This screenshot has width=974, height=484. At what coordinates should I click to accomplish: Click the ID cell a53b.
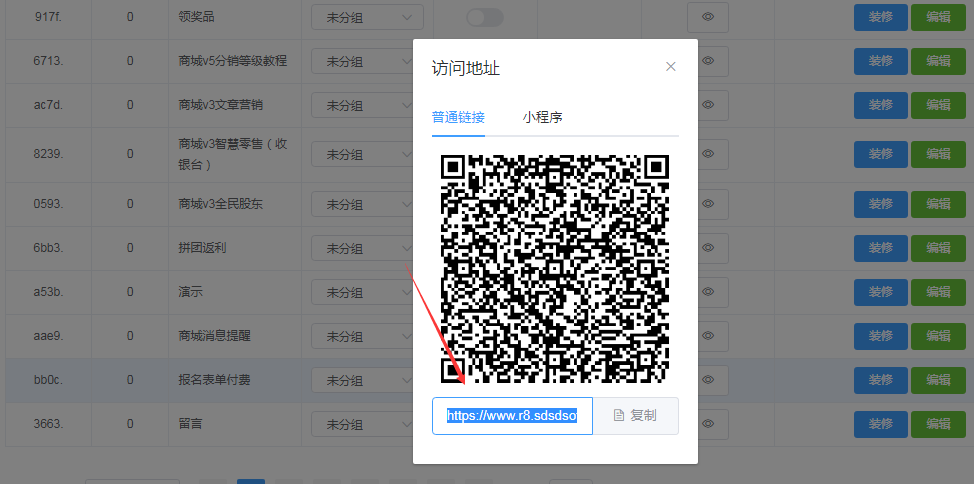coord(48,292)
